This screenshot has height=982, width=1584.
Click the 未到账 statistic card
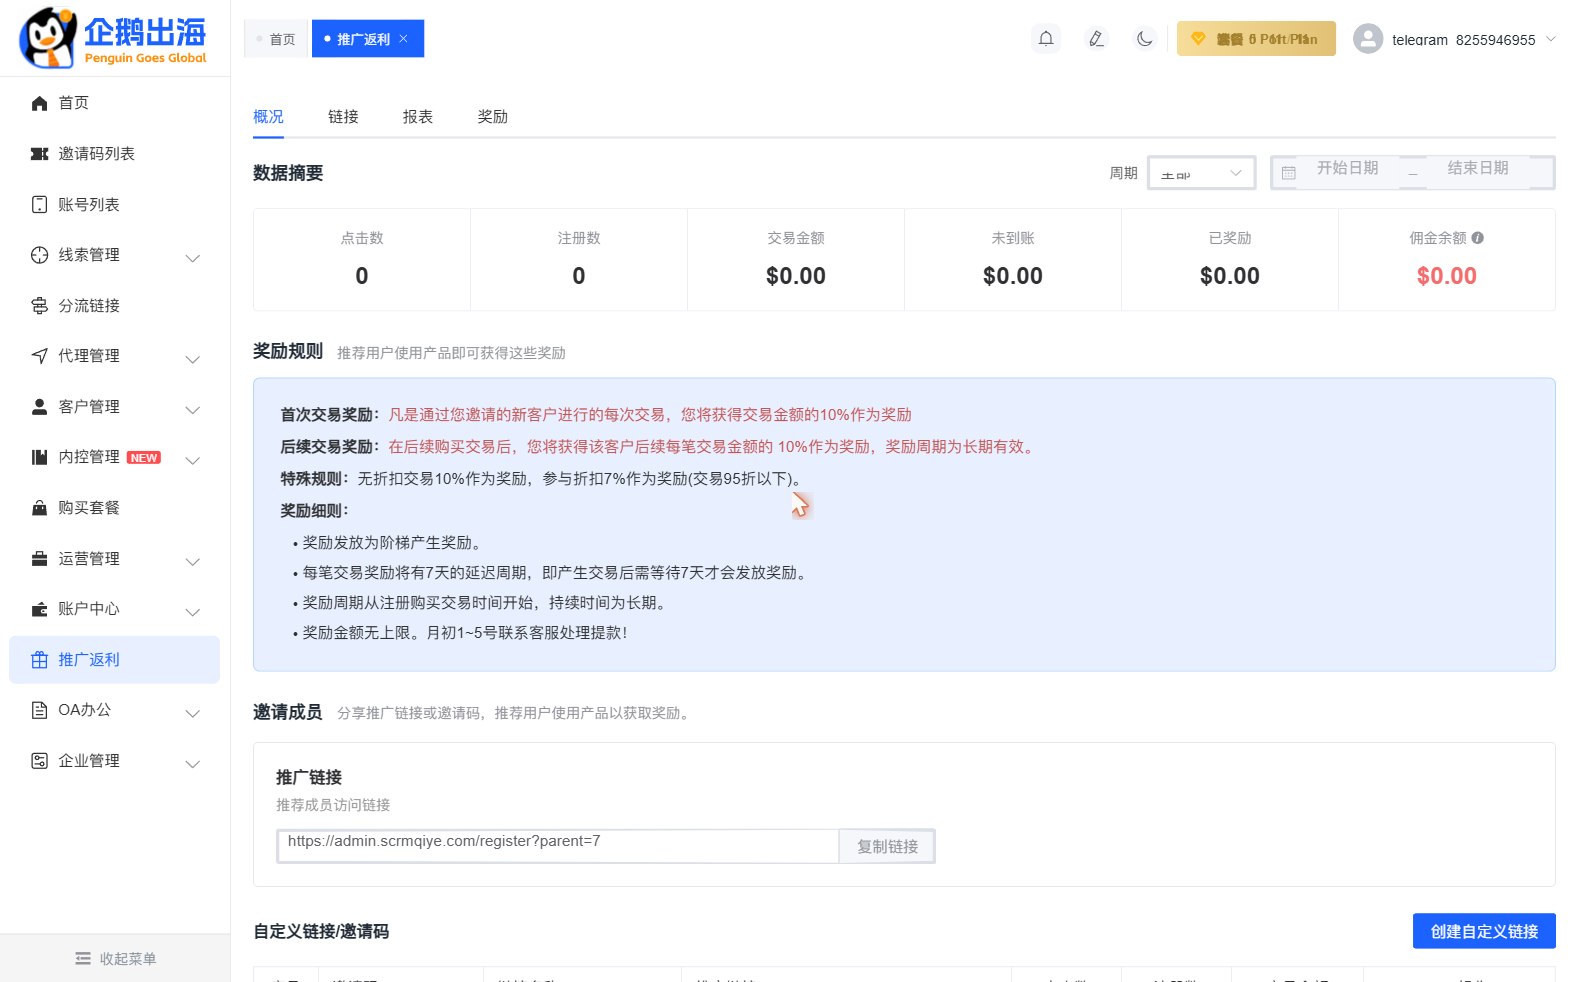pos(1013,259)
